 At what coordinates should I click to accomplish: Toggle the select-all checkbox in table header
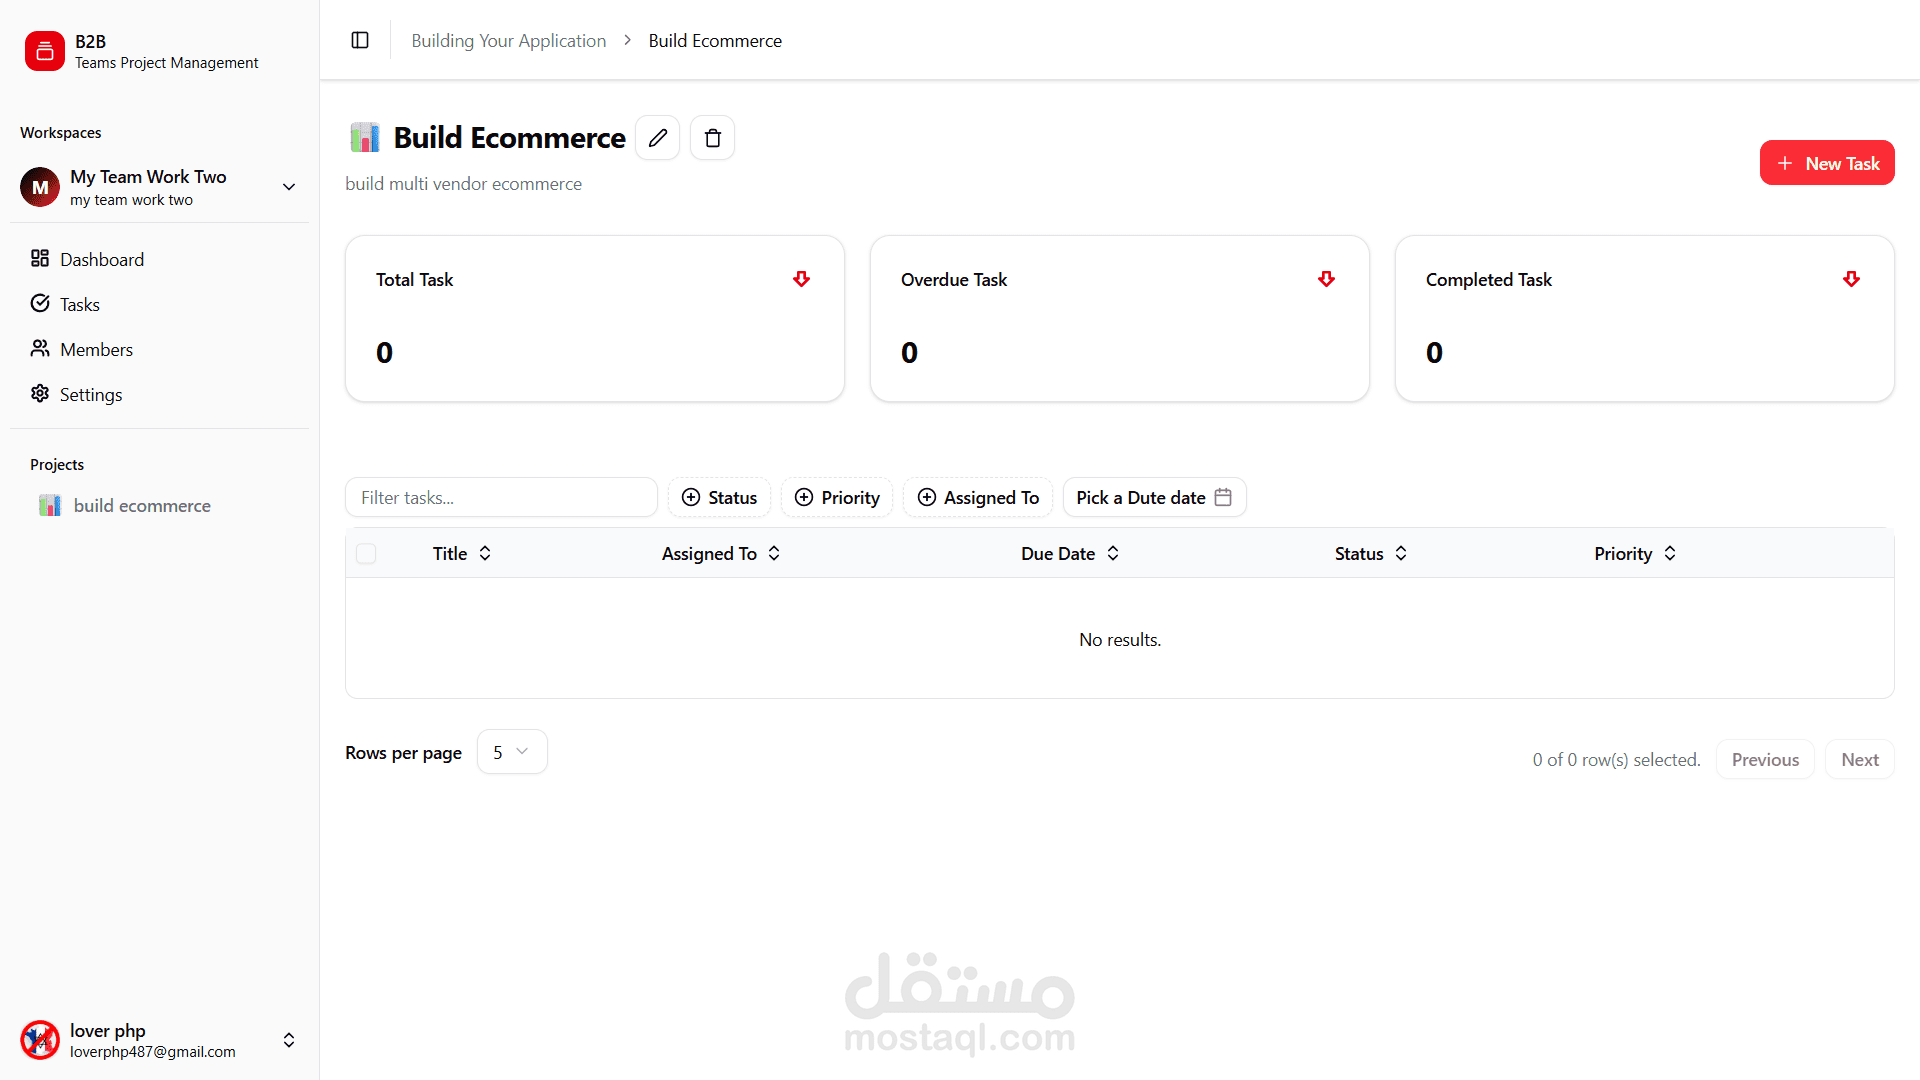[366, 553]
